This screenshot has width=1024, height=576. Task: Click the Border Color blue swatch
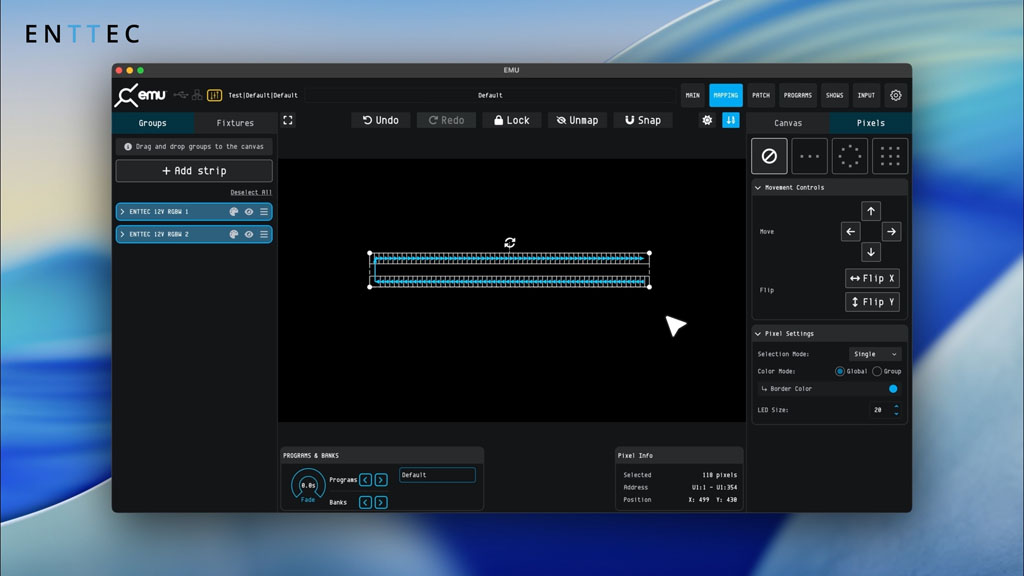(x=893, y=389)
